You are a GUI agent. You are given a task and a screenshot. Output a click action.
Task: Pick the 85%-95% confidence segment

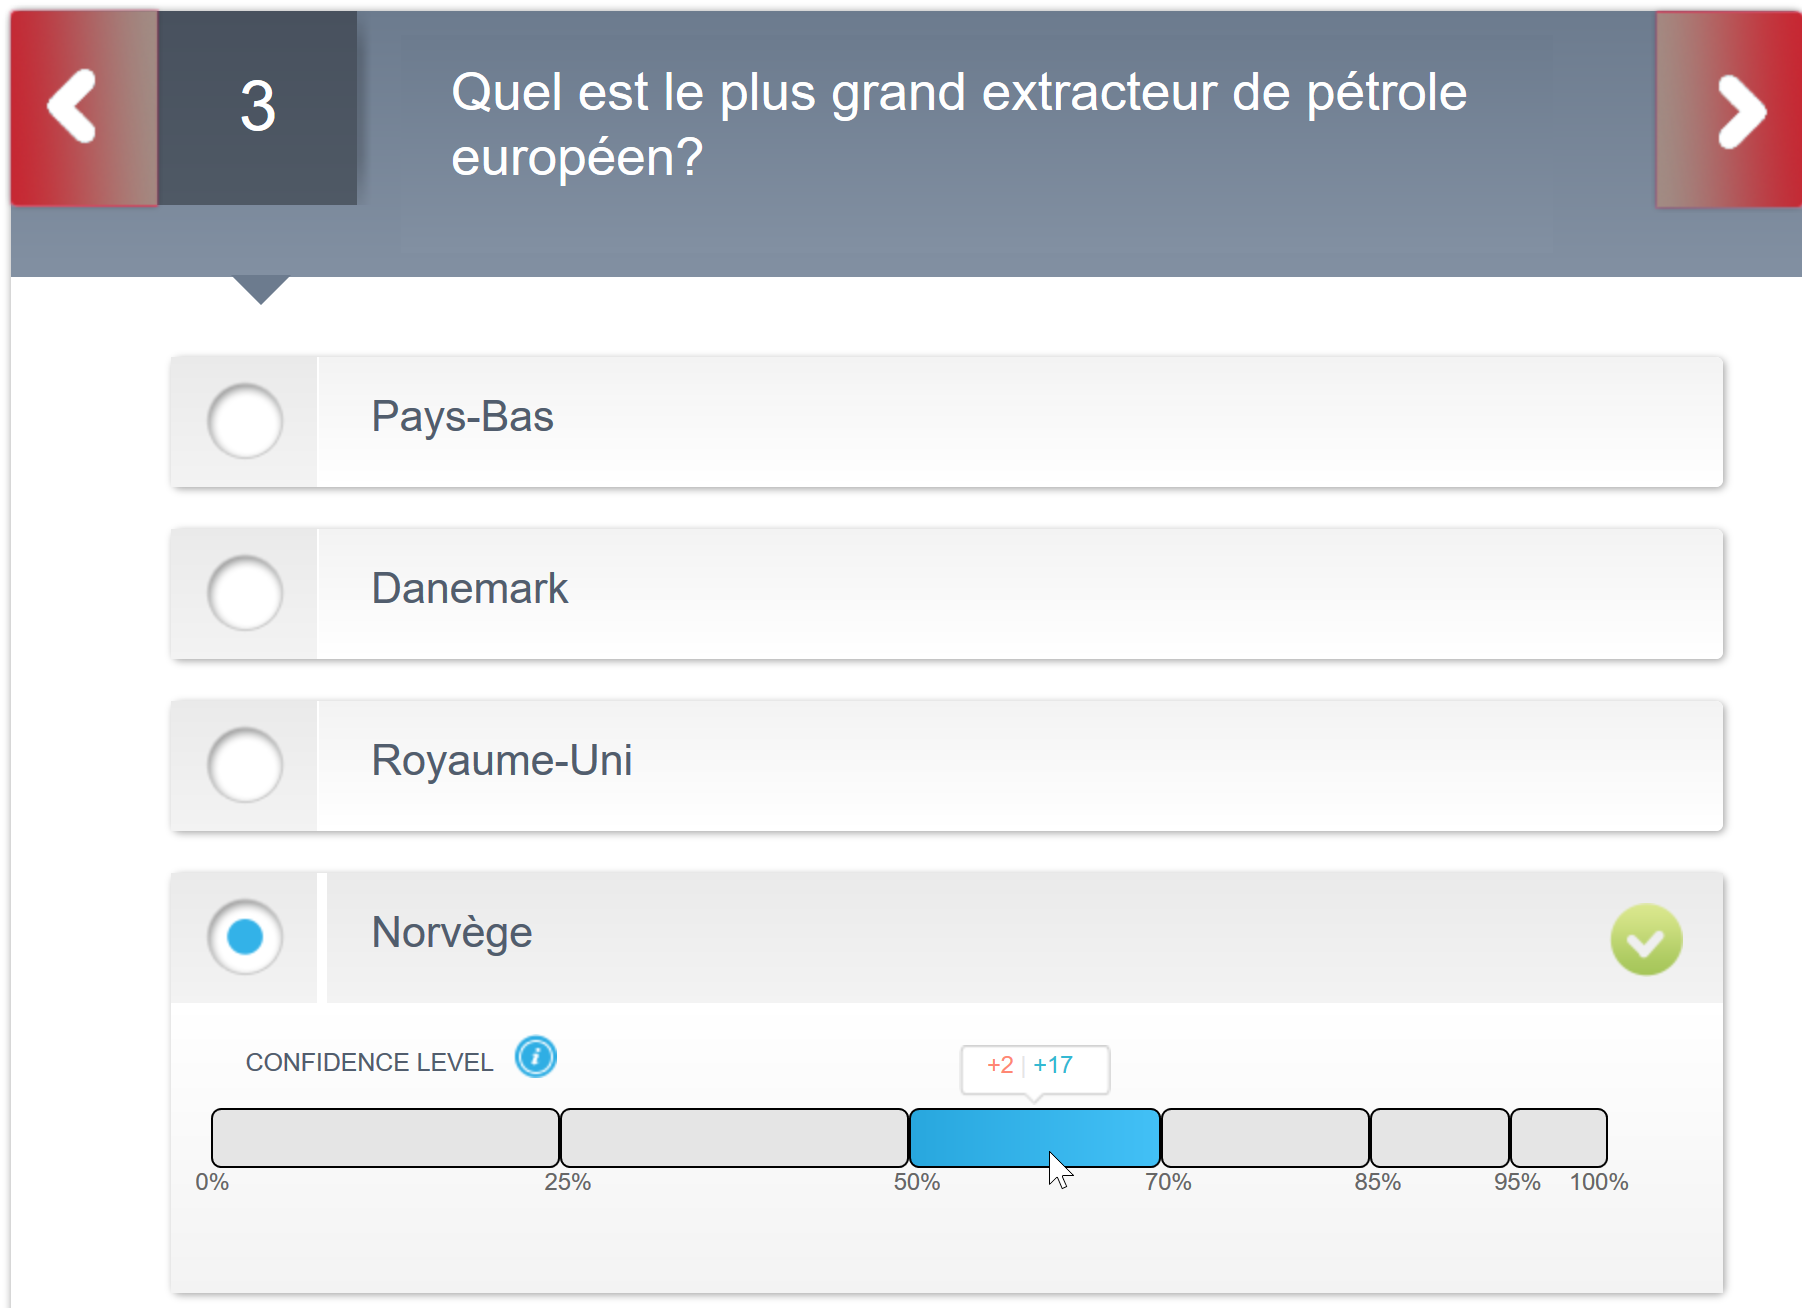(x=1440, y=1138)
